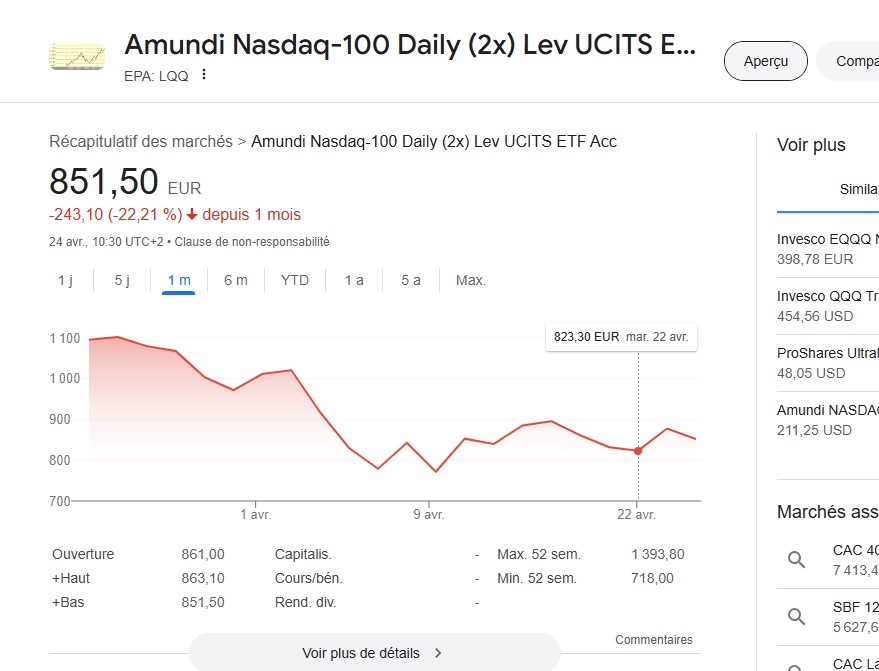Click the chevron in Voir plus de détails
The height and width of the screenshot is (671, 879).
[x=438, y=653]
